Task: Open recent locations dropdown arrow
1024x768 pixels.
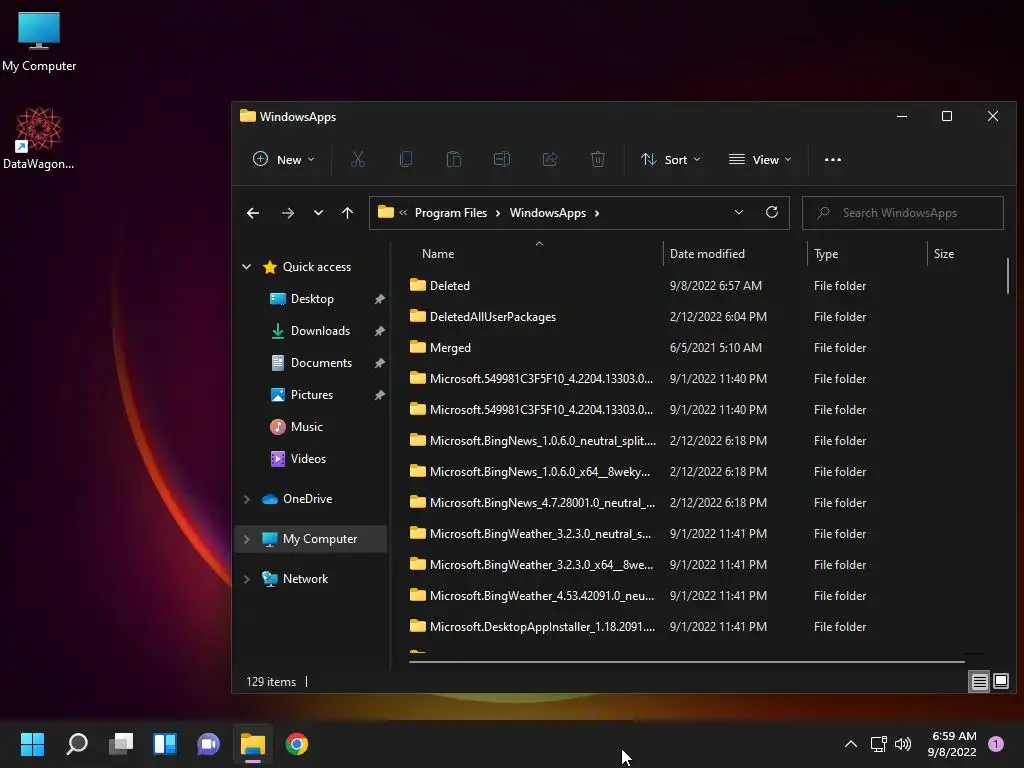Action: (x=318, y=213)
